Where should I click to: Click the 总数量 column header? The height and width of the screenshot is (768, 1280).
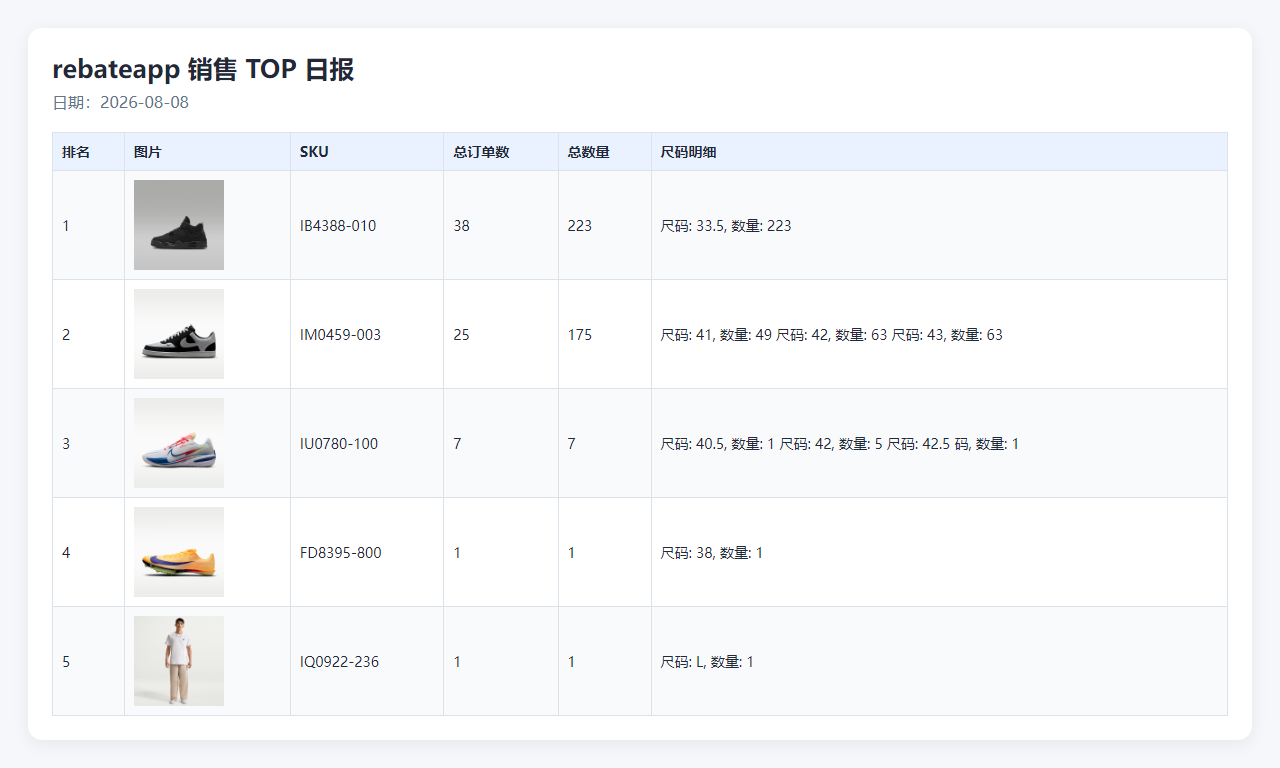[x=589, y=152]
